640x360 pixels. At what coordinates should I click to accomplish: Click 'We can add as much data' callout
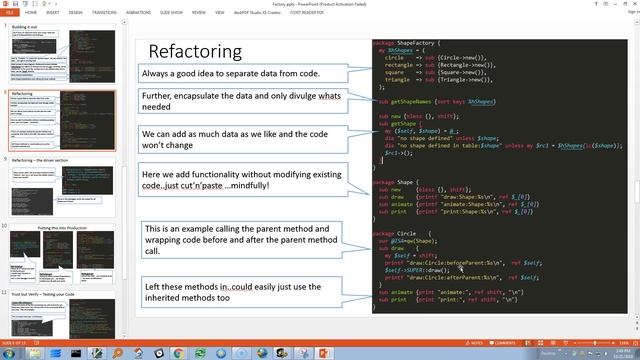243,139
